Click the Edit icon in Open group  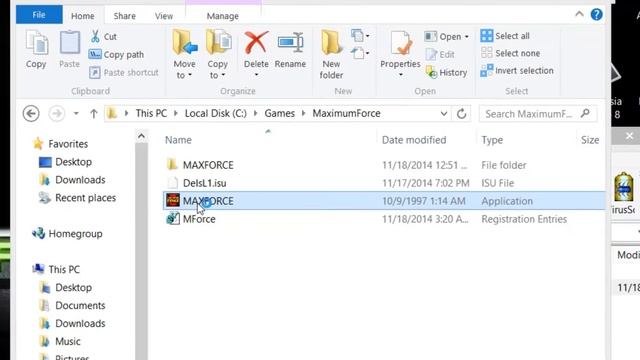[431, 54]
